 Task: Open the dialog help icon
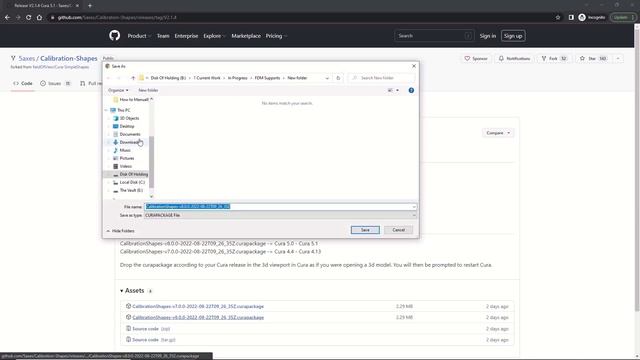coord(411,90)
